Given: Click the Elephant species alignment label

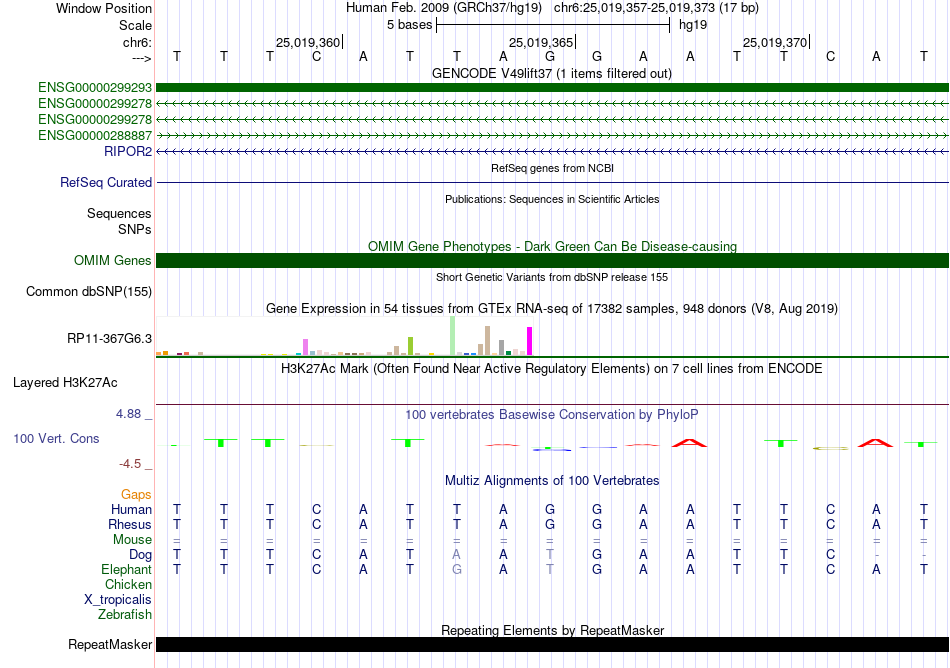Looking at the screenshot, I should click(x=127, y=570).
